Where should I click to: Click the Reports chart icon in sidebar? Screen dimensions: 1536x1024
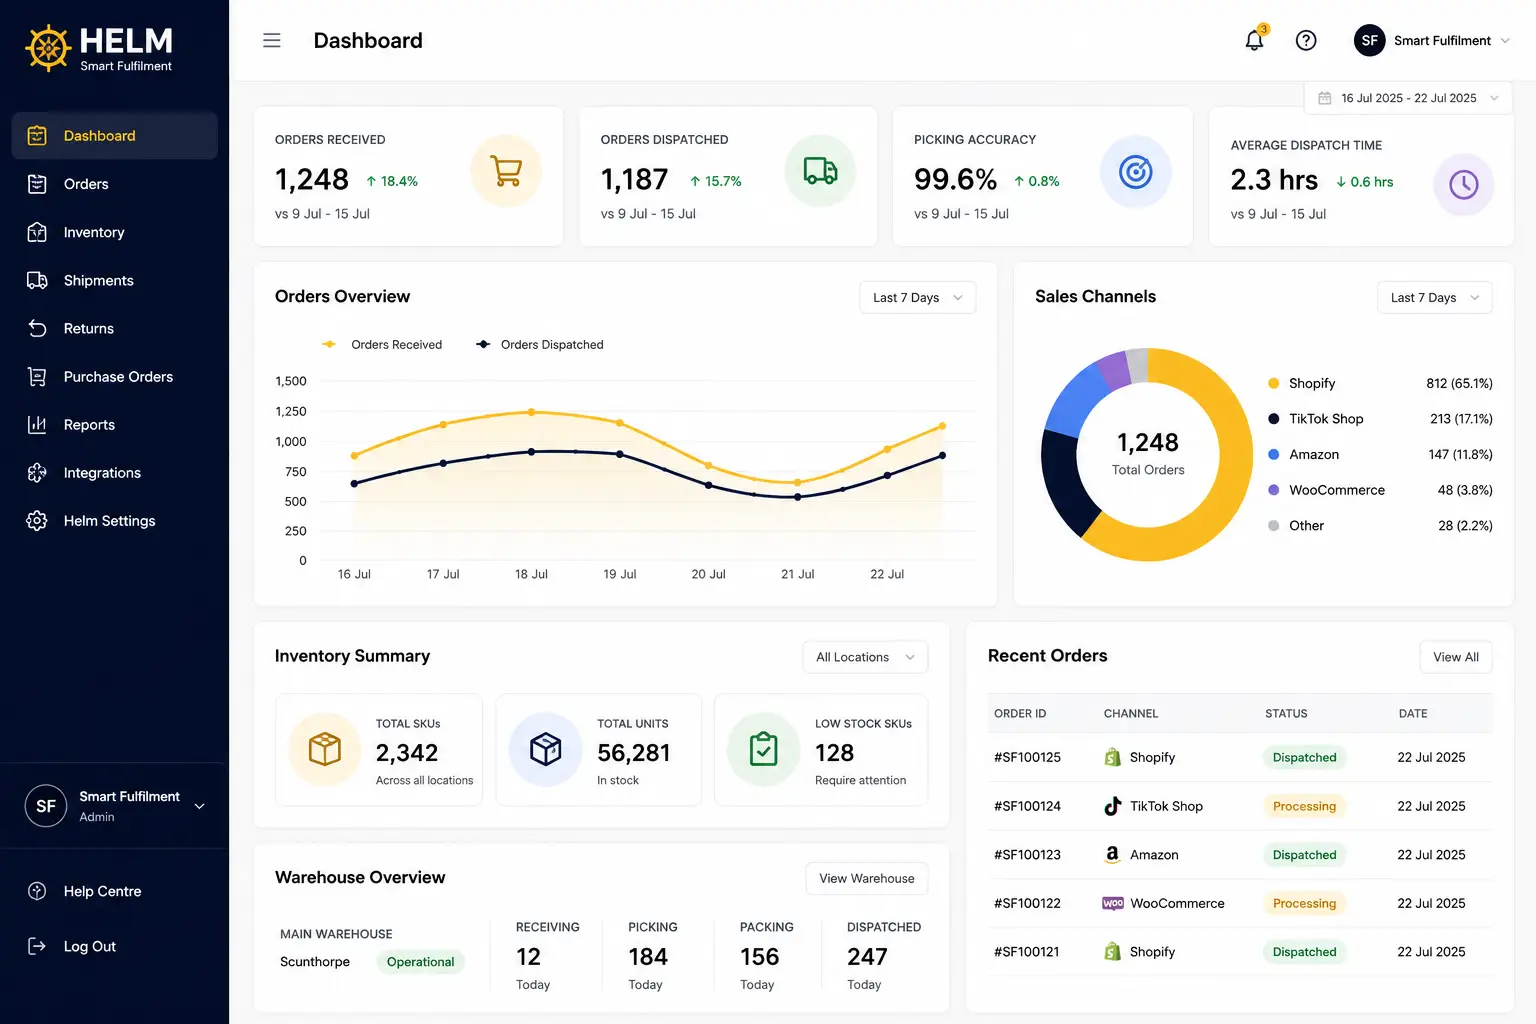coord(37,425)
